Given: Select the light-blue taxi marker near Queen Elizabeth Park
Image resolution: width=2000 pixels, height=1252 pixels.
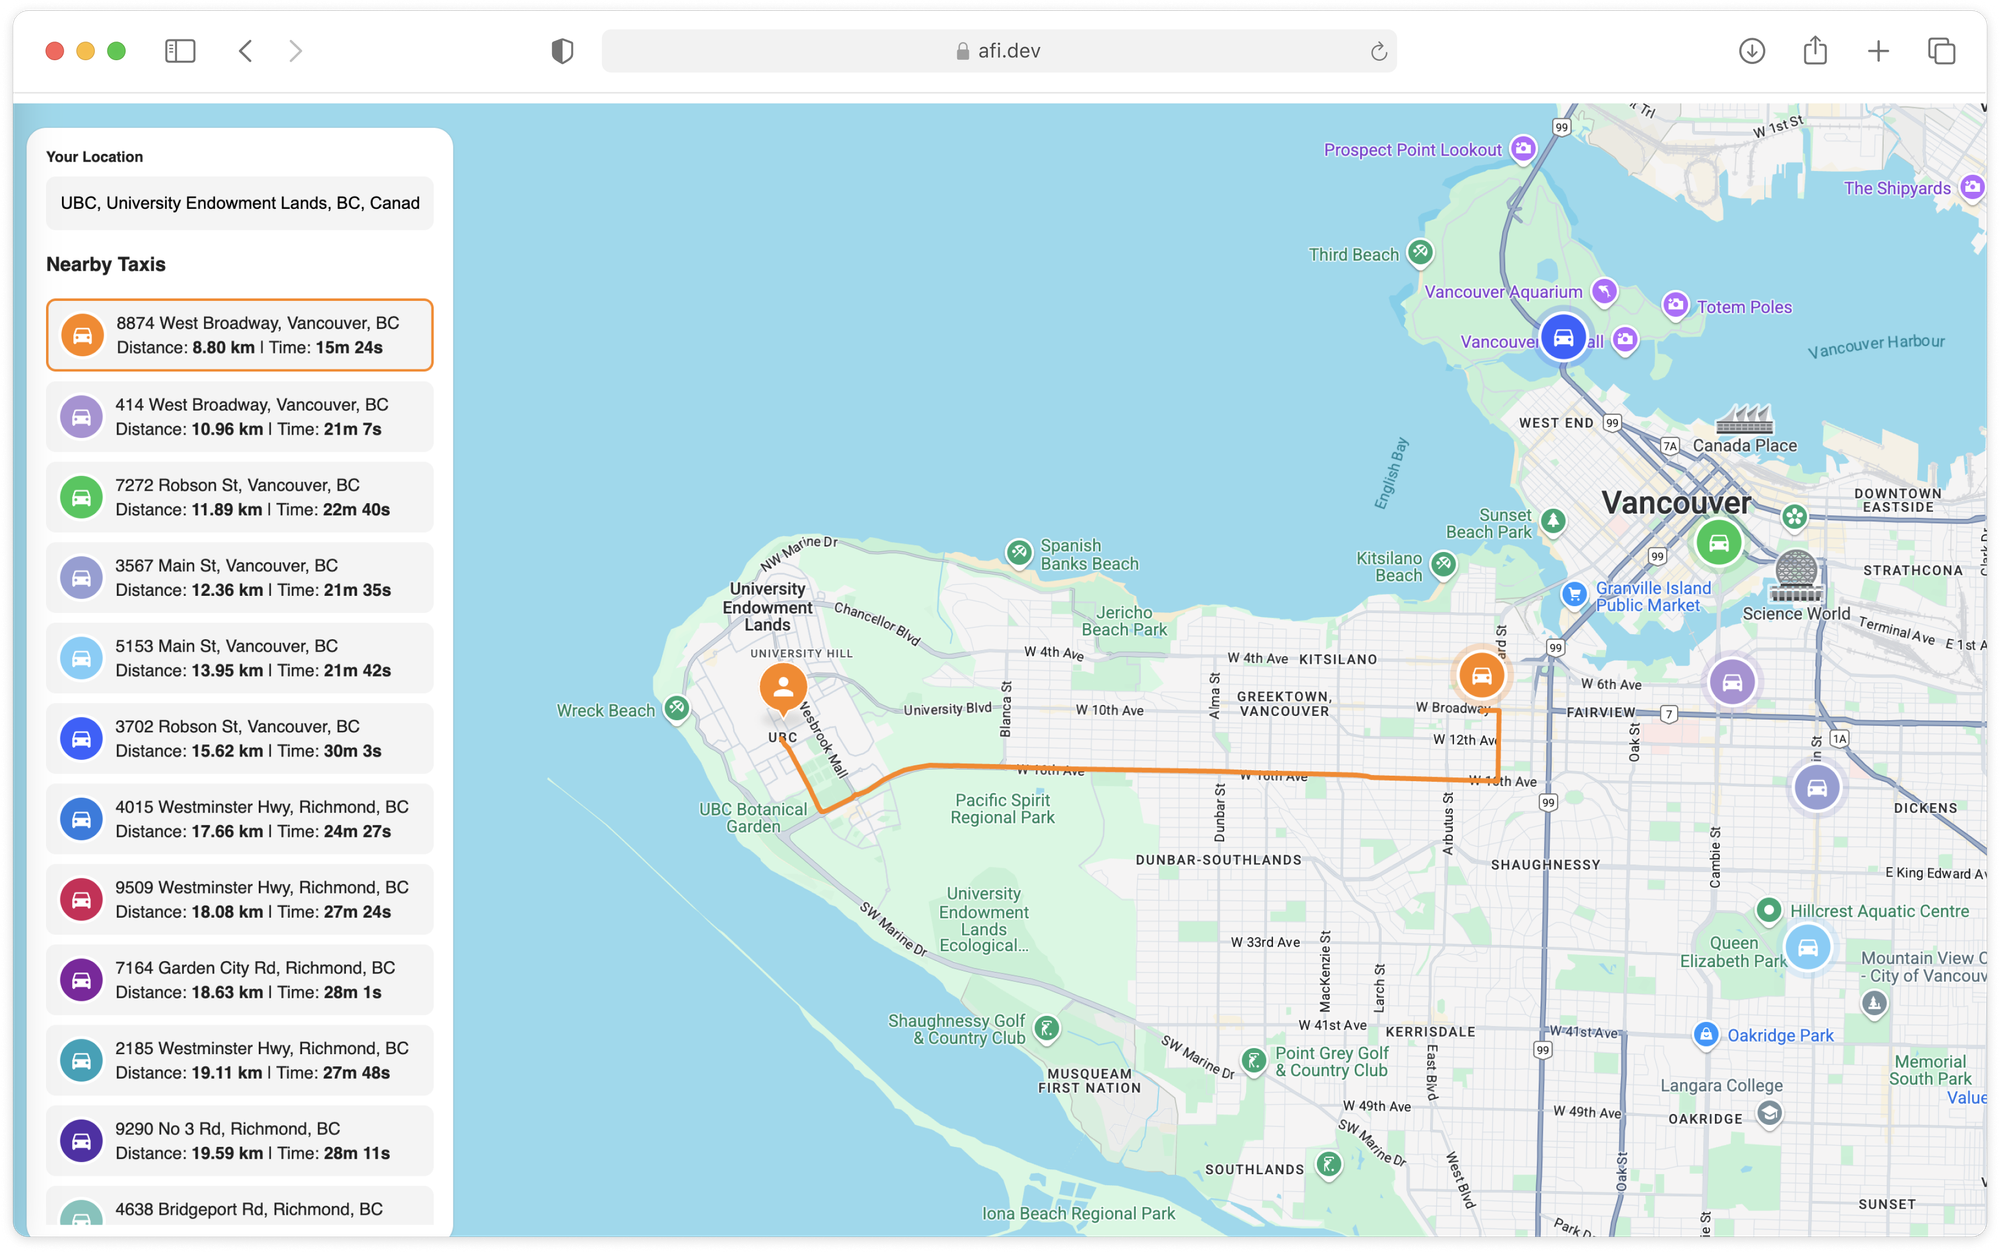Looking at the screenshot, I should [x=1808, y=948].
